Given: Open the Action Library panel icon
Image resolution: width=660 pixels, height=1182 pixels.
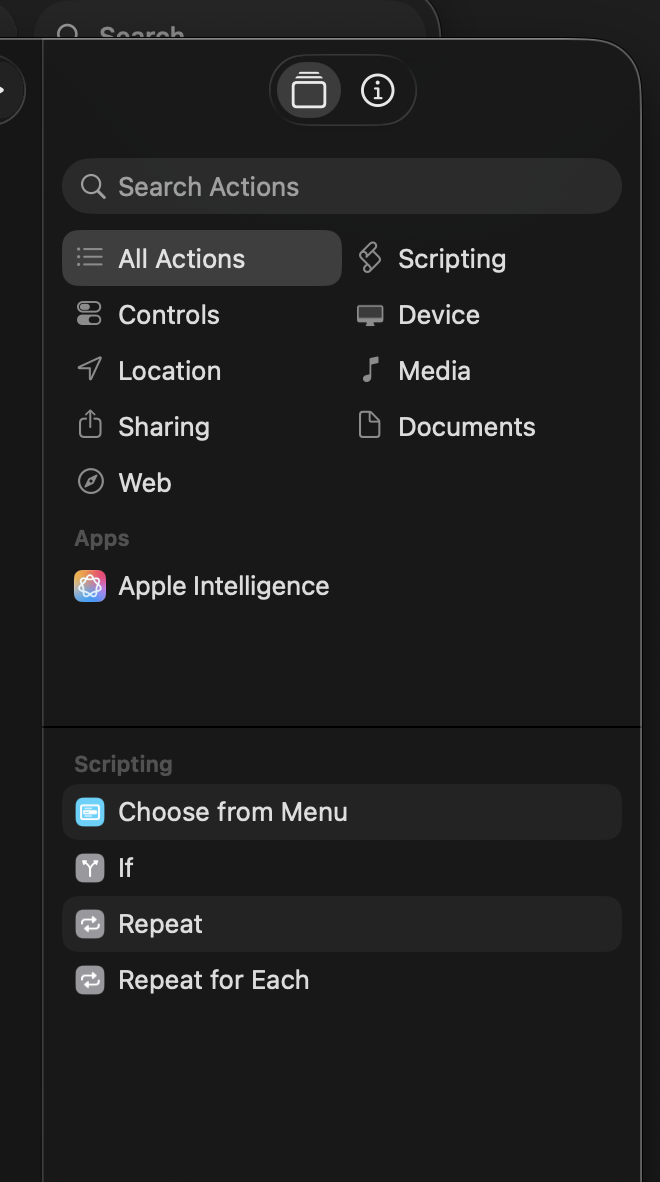Looking at the screenshot, I should (x=309, y=91).
